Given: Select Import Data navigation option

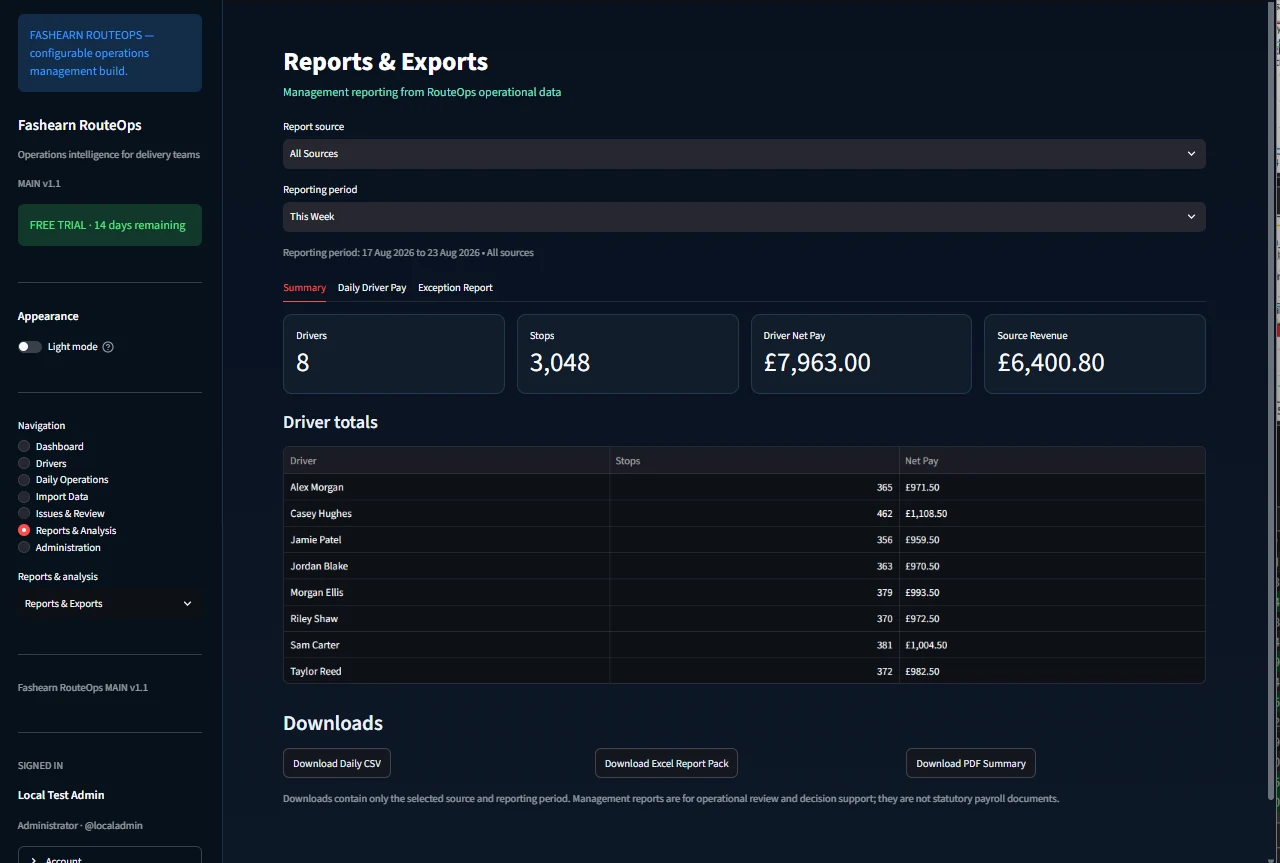Looking at the screenshot, I should (x=53, y=497).
